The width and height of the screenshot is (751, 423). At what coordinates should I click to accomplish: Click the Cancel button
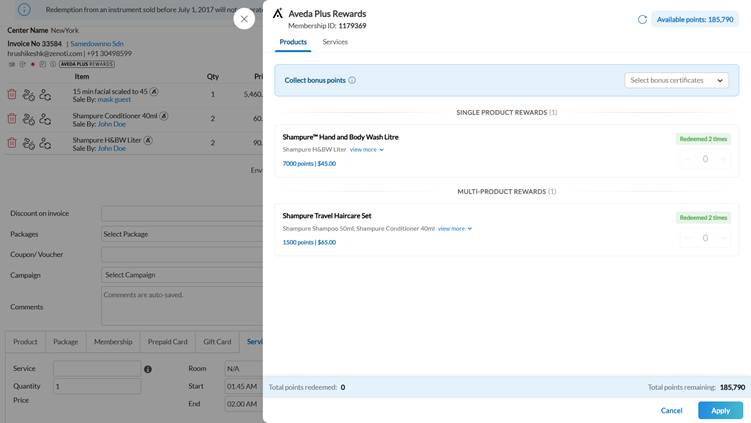tap(671, 411)
